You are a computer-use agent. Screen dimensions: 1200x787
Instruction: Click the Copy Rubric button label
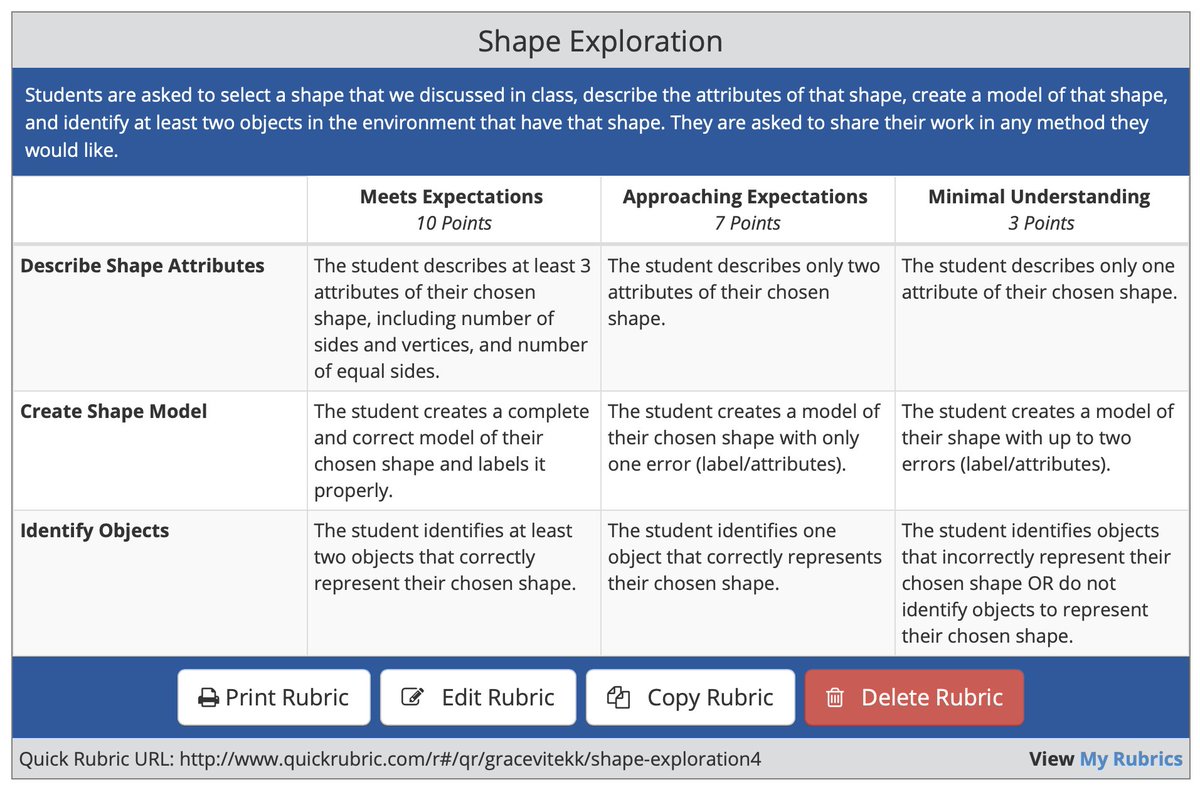710,698
